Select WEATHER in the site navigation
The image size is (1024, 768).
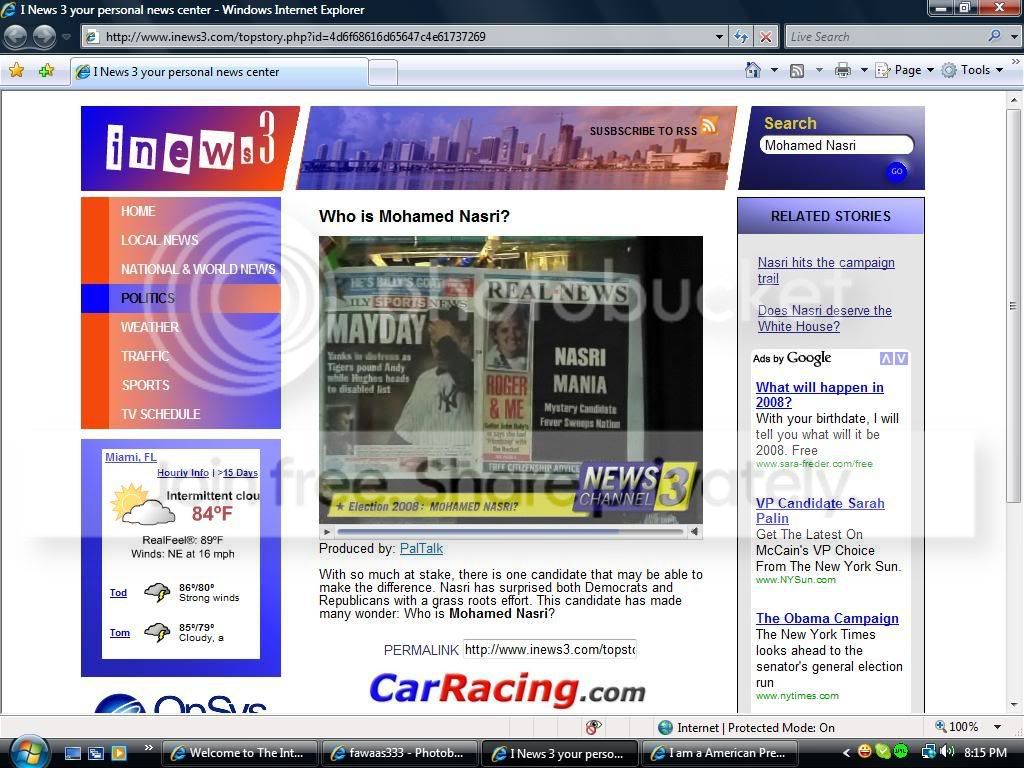150,327
